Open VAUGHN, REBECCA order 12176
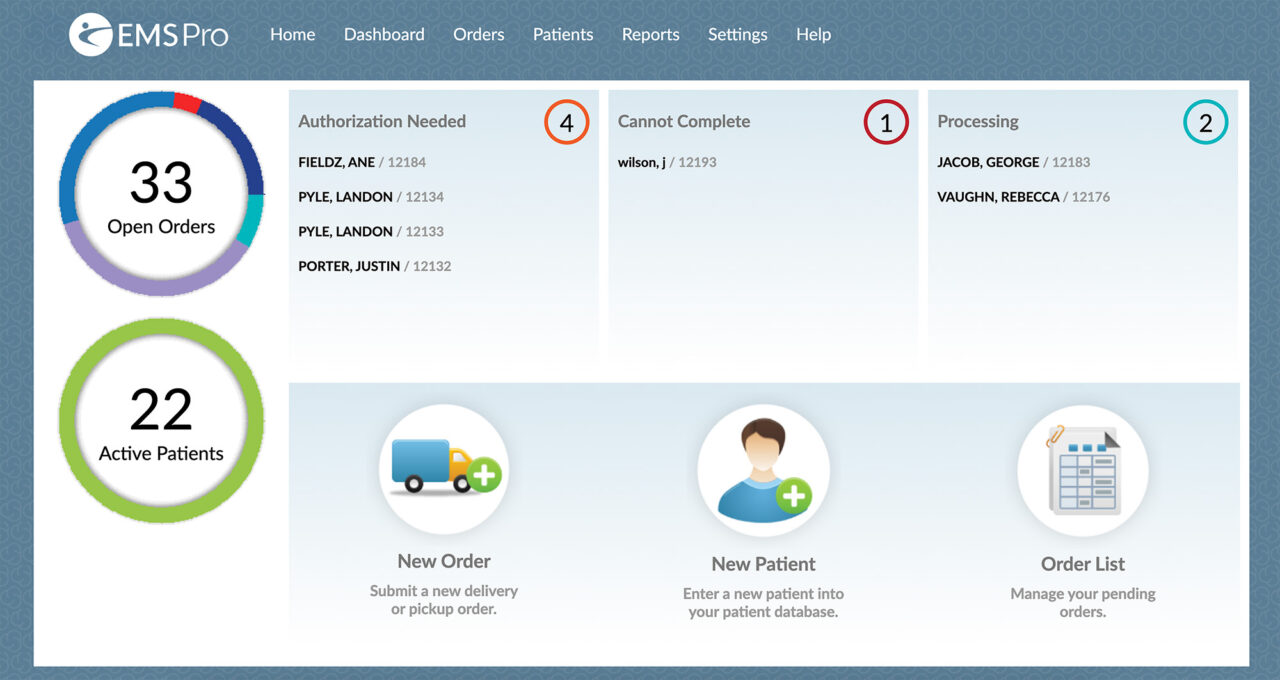Image resolution: width=1280 pixels, height=680 pixels. pos(1023,197)
